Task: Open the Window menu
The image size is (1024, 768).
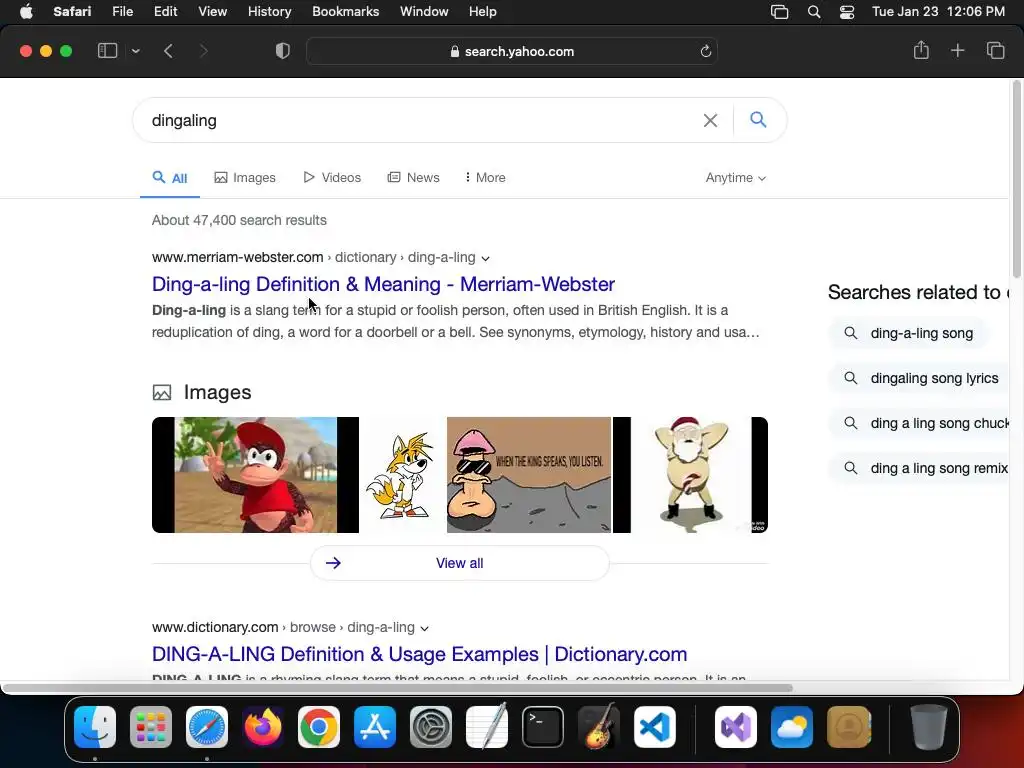Action: (x=424, y=12)
